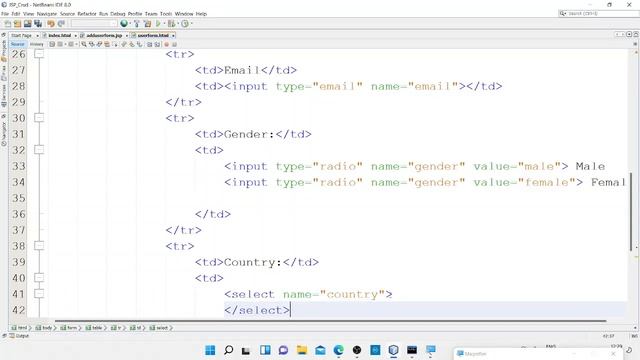Close the userform.html tab

[x=173, y=36]
